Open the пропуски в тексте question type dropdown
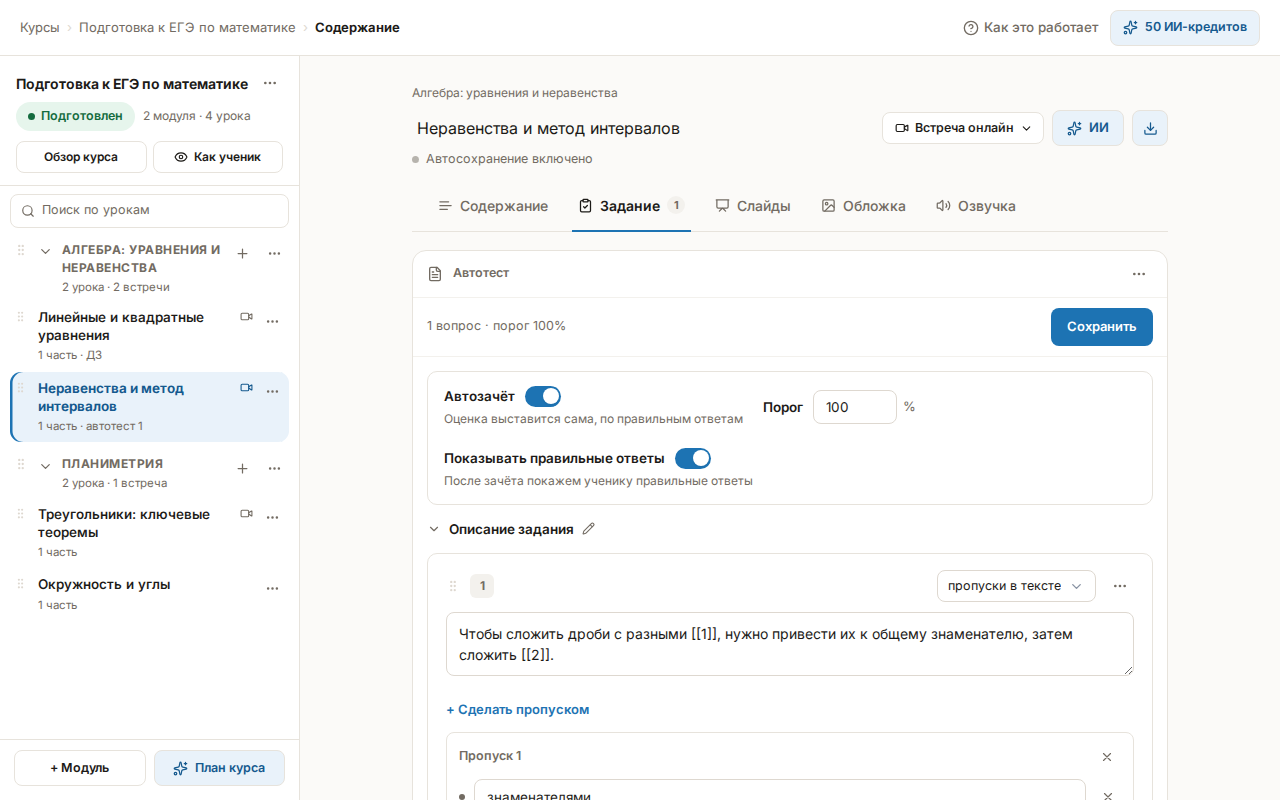 (x=1016, y=586)
